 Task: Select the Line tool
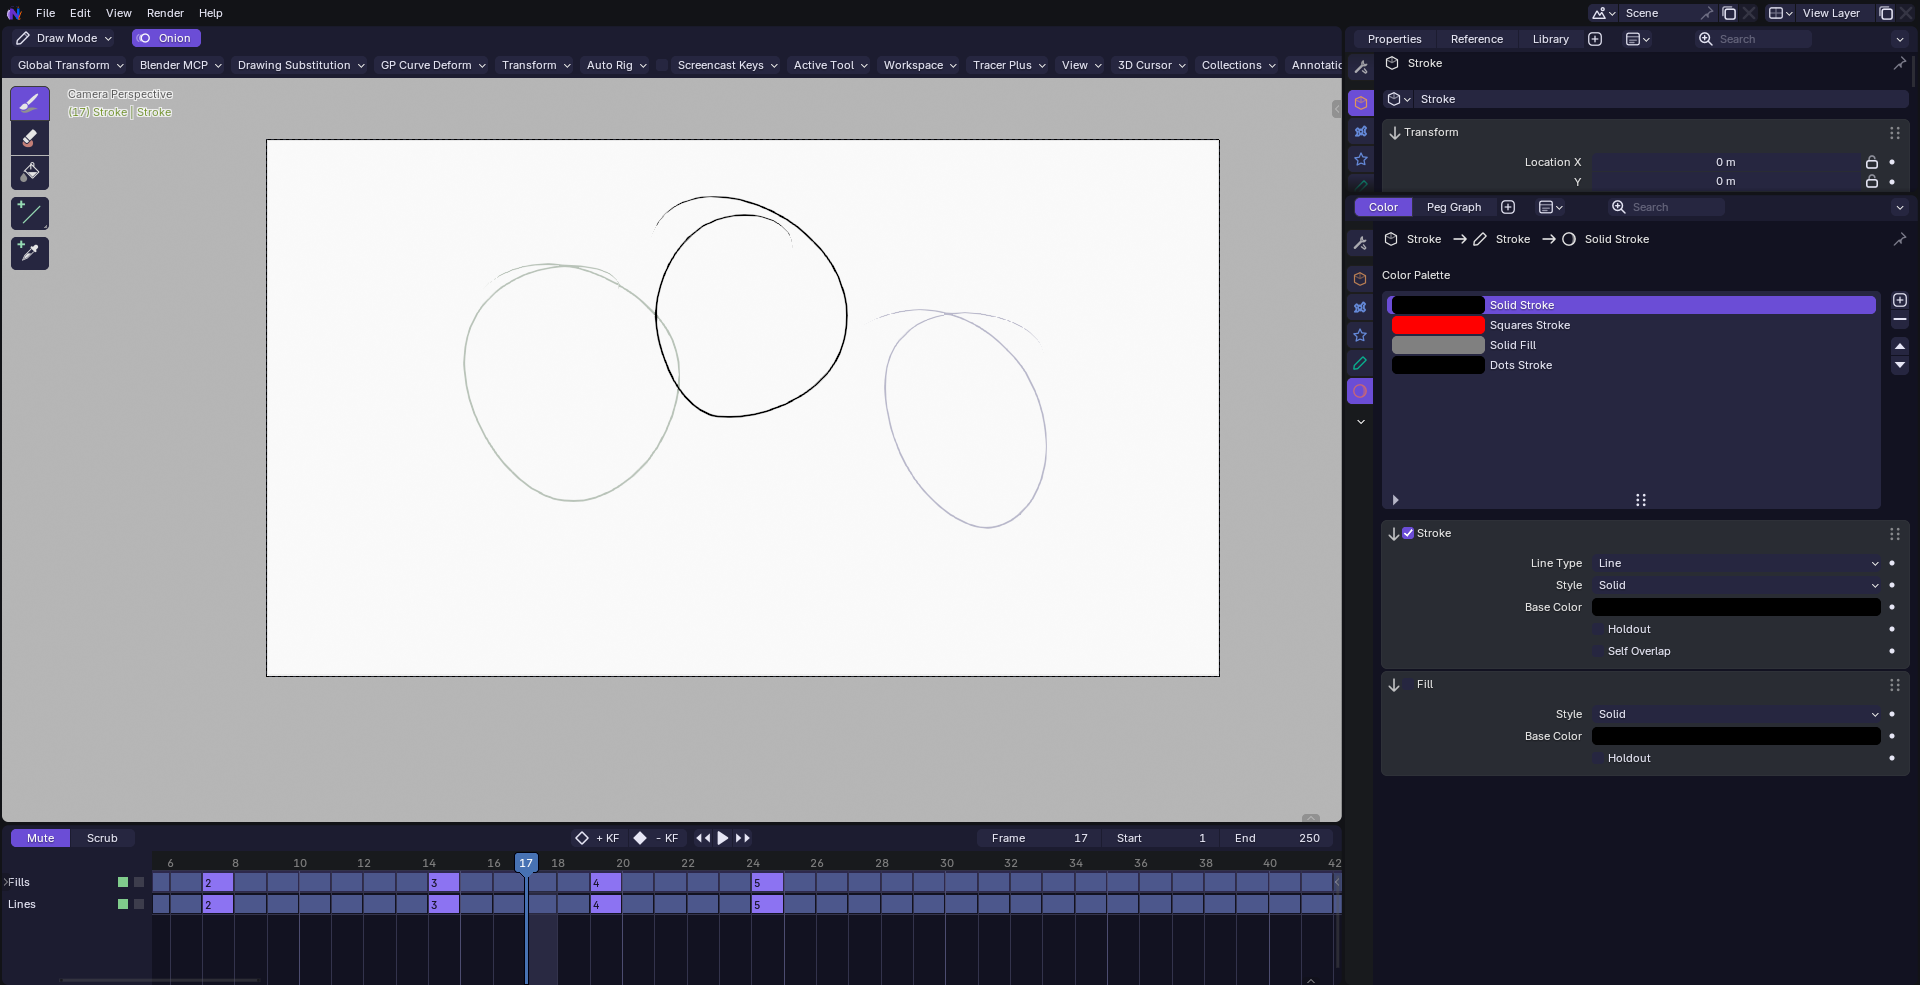[30, 213]
